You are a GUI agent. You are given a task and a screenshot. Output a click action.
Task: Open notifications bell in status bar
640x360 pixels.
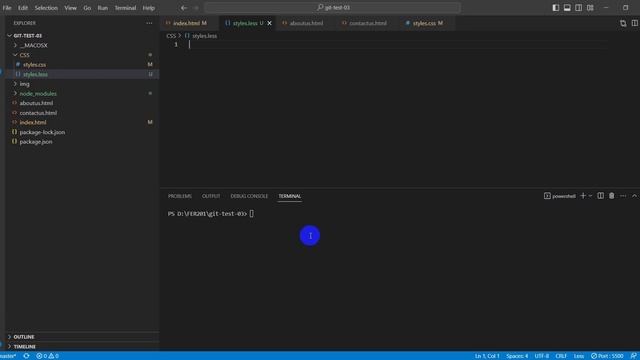(x=633, y=356)
